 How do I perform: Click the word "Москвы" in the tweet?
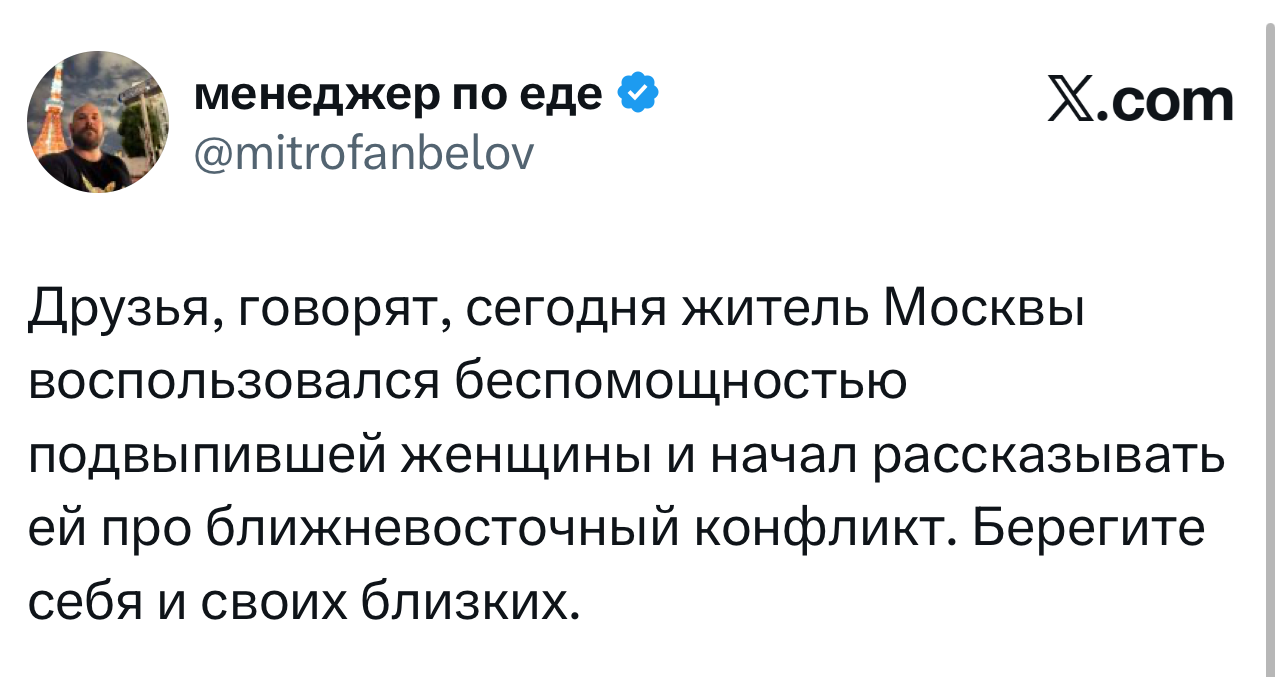coord(987,310)
